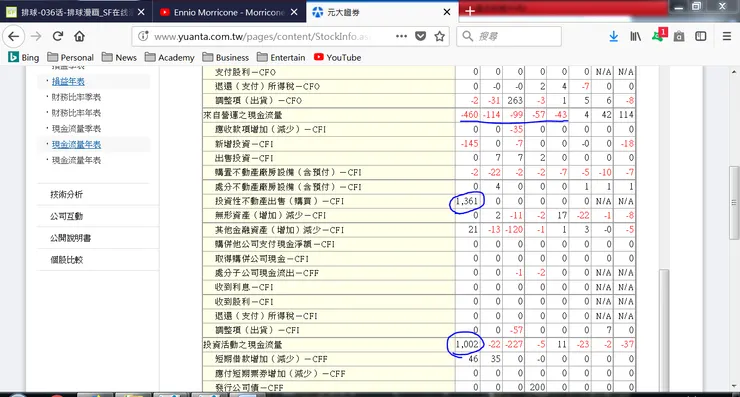Show site information icon in address bar
The image size is (740, 397).
[x=143, y=36]
